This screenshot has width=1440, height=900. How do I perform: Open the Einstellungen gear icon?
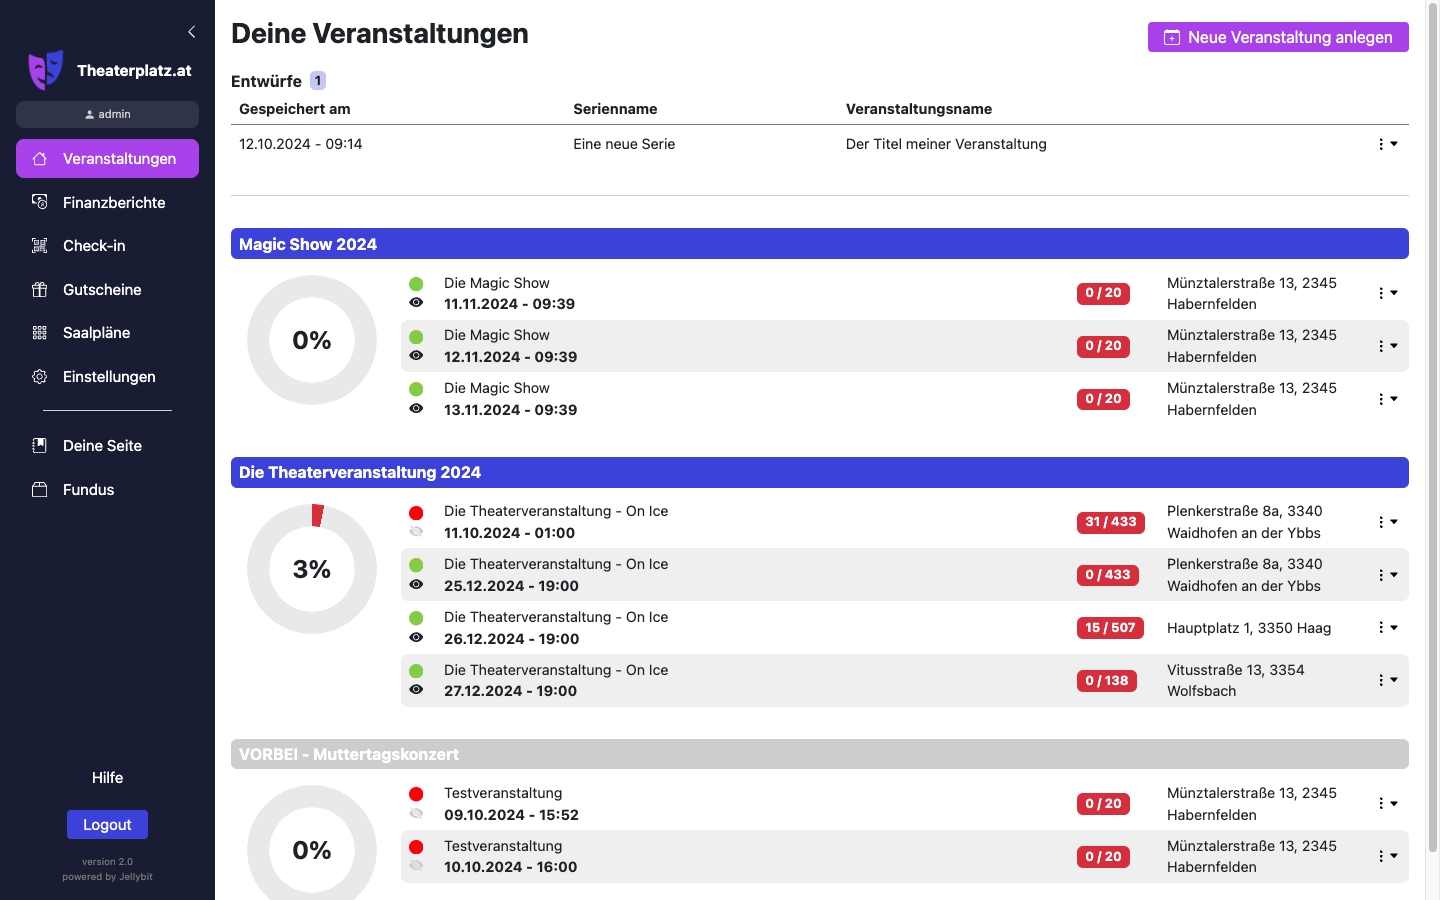[40, 377]
